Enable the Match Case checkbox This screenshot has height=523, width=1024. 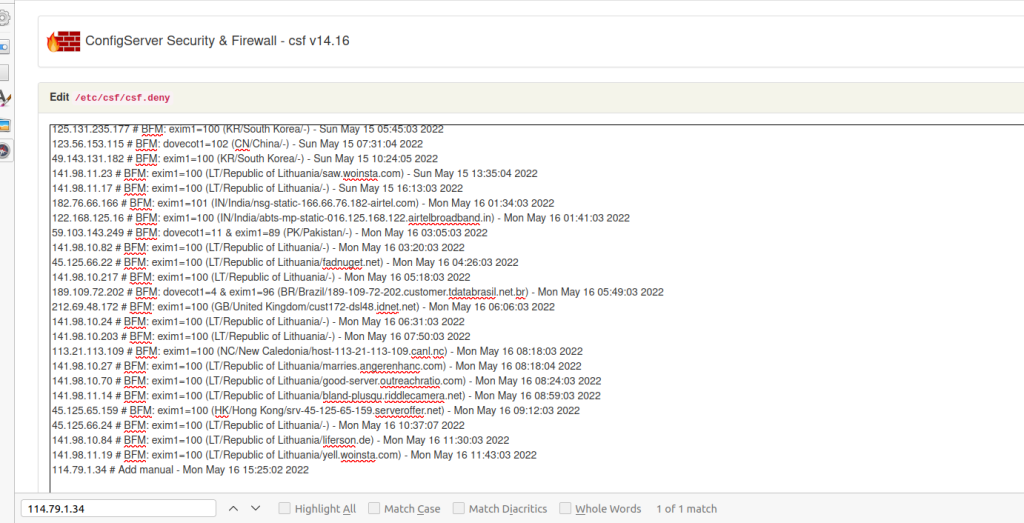coord(374,508)
